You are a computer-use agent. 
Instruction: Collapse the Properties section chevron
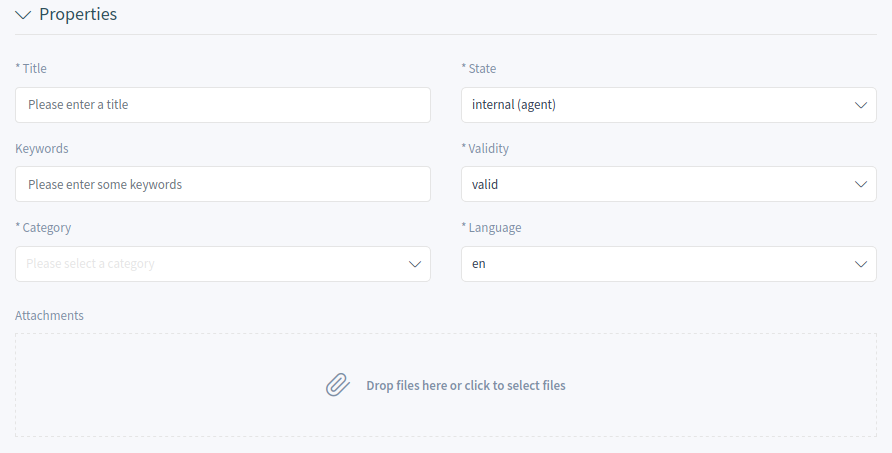click(23, 15)
